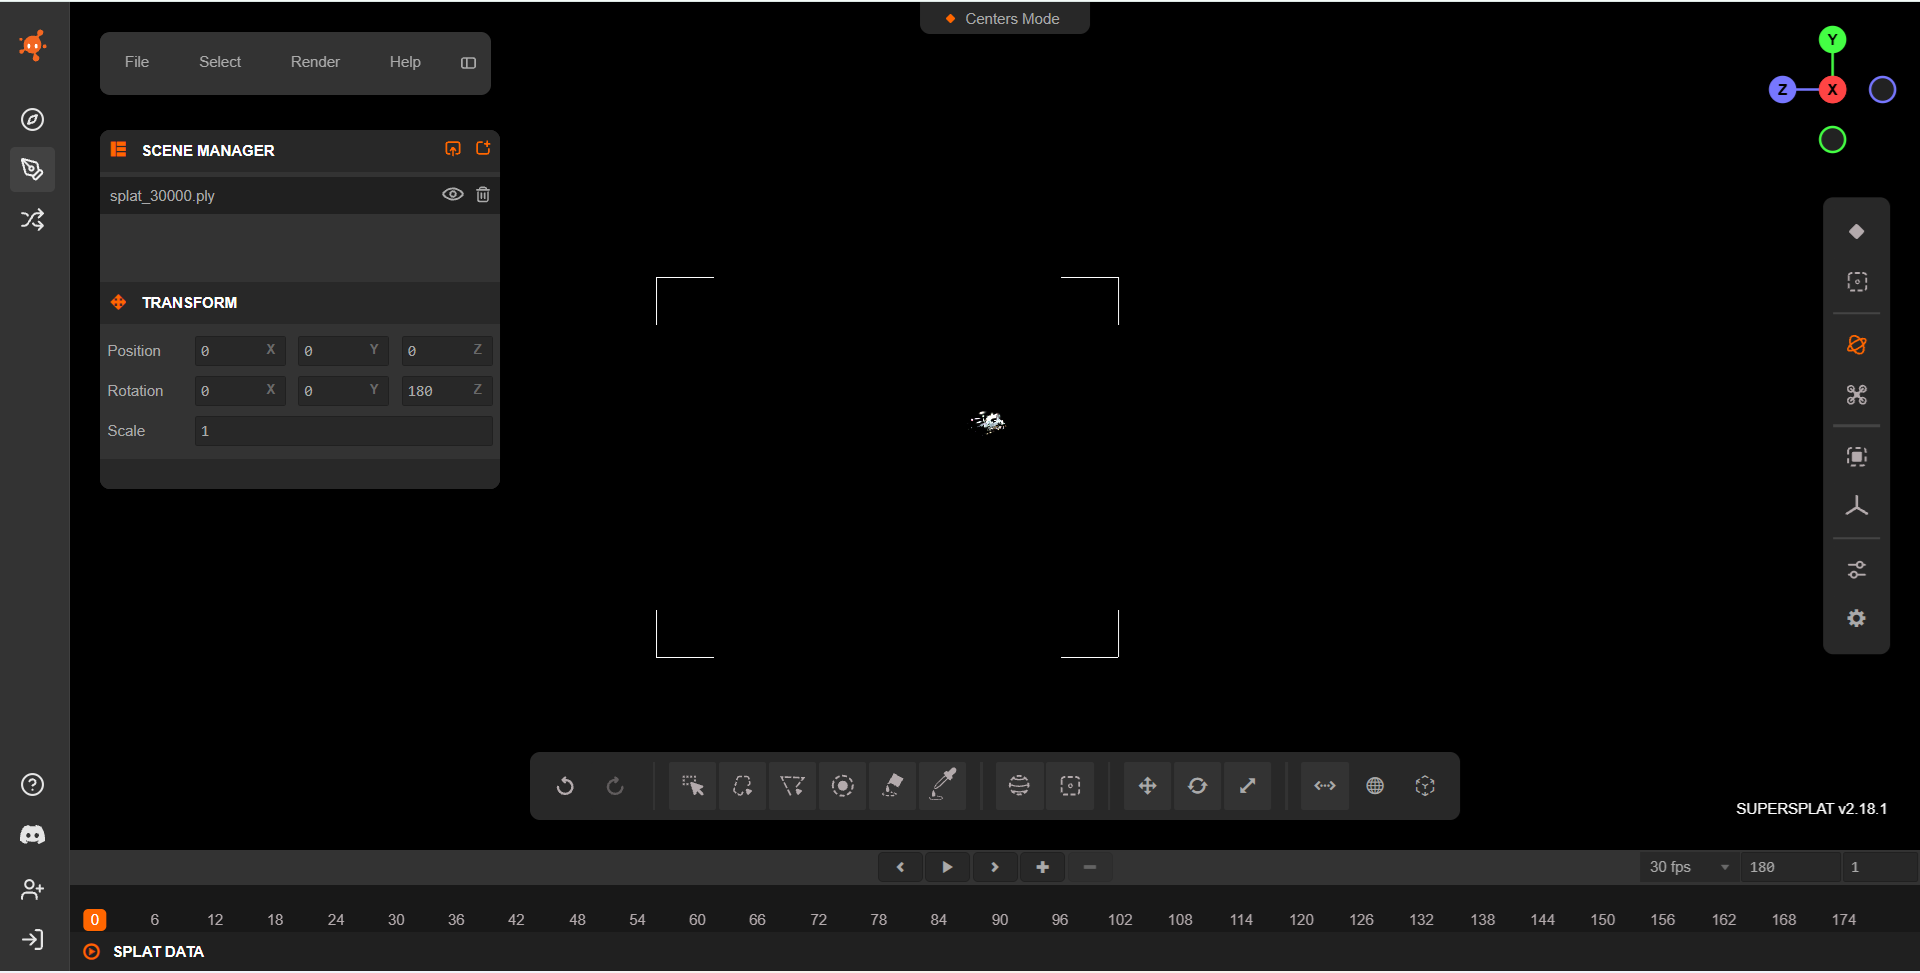1920x973 pixels.
Task: Activate the Move translate tool
Action: click(1147, 786)
